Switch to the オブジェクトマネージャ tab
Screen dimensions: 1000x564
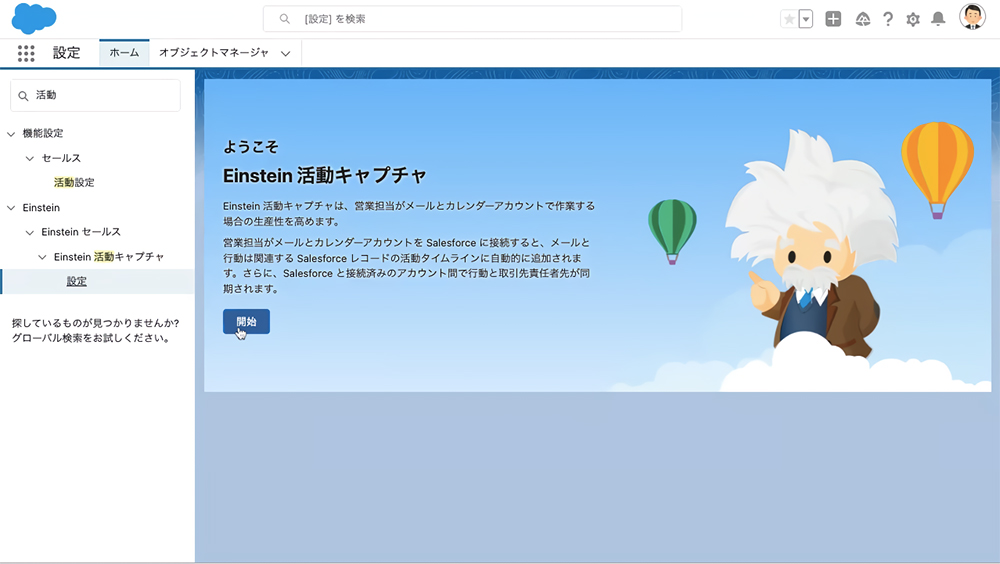click(214, 52)
